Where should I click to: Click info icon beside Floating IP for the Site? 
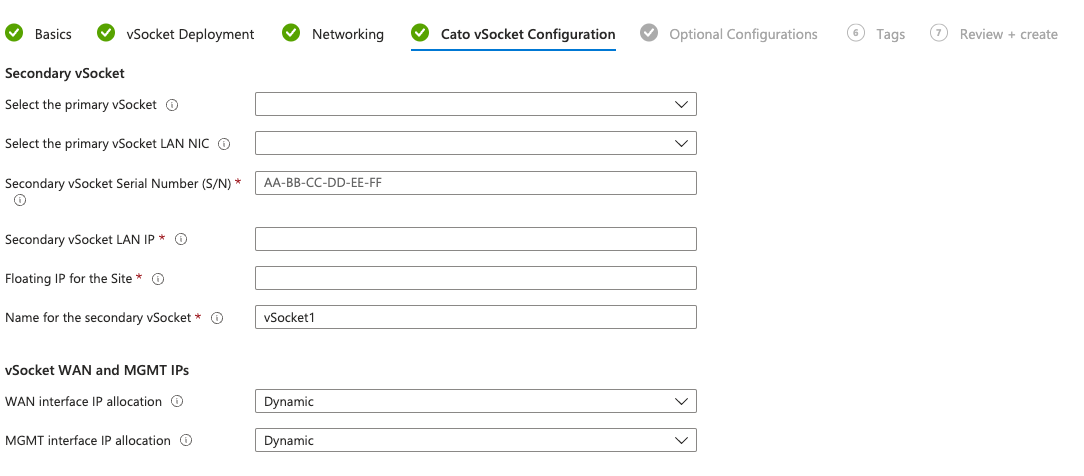tap(158, 279)
